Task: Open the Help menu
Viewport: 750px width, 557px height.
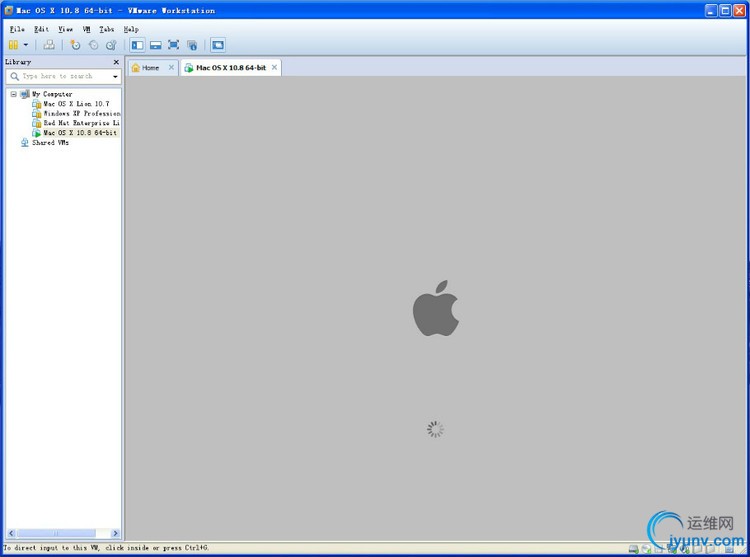Action: 131,29
